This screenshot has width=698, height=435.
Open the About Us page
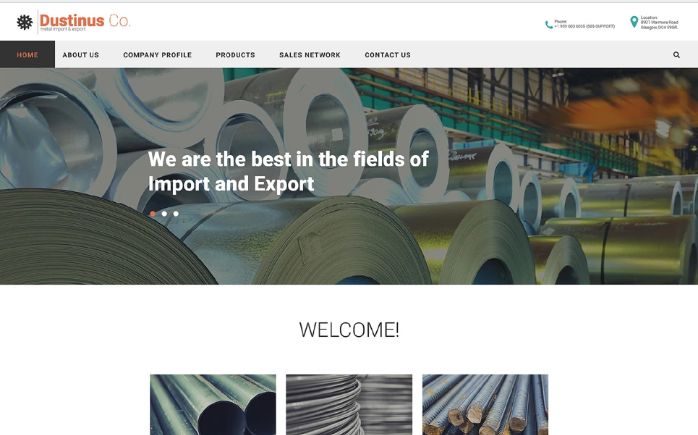click(x=81, y=55)
